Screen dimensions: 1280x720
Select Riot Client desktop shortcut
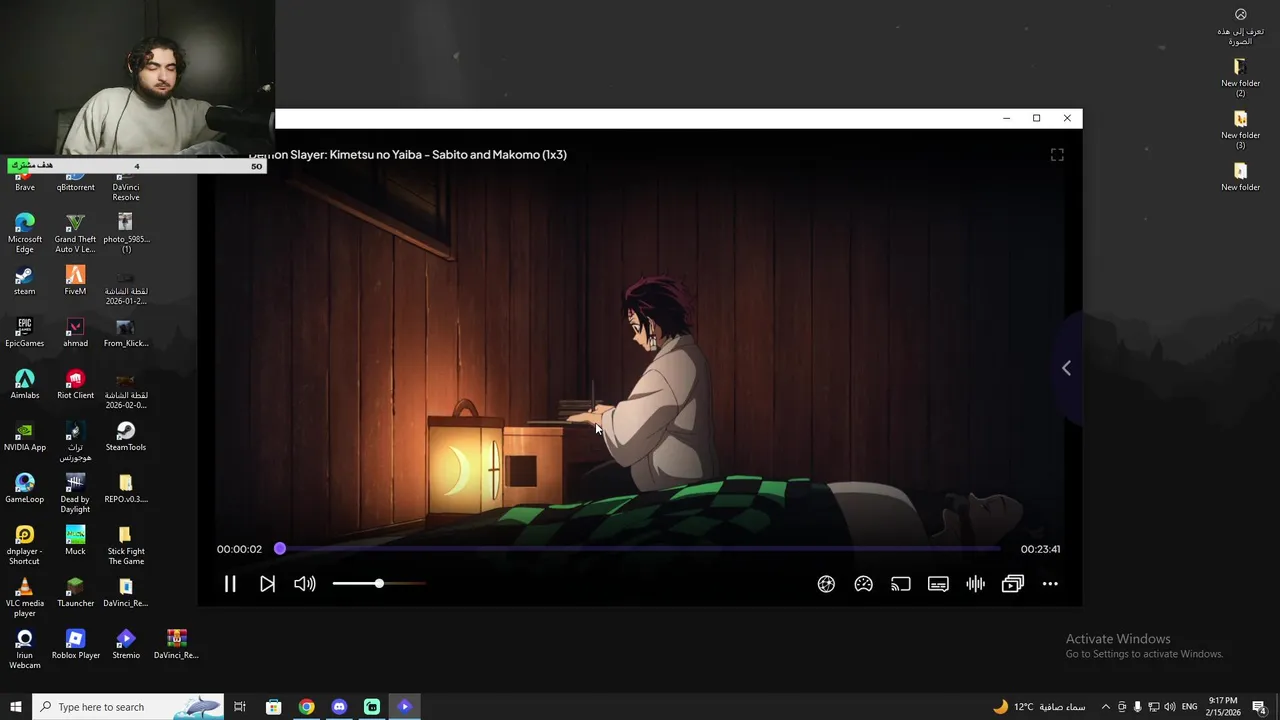pyautogui.click(x=75, y=384)
